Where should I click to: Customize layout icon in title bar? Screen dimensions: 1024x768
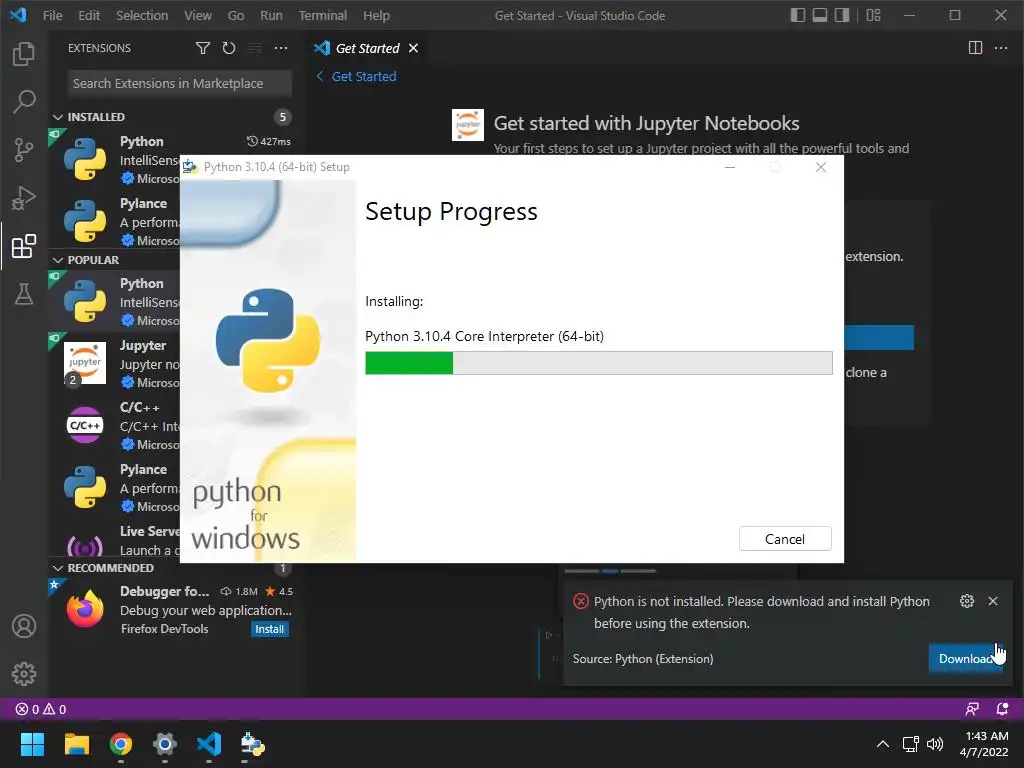873,15
